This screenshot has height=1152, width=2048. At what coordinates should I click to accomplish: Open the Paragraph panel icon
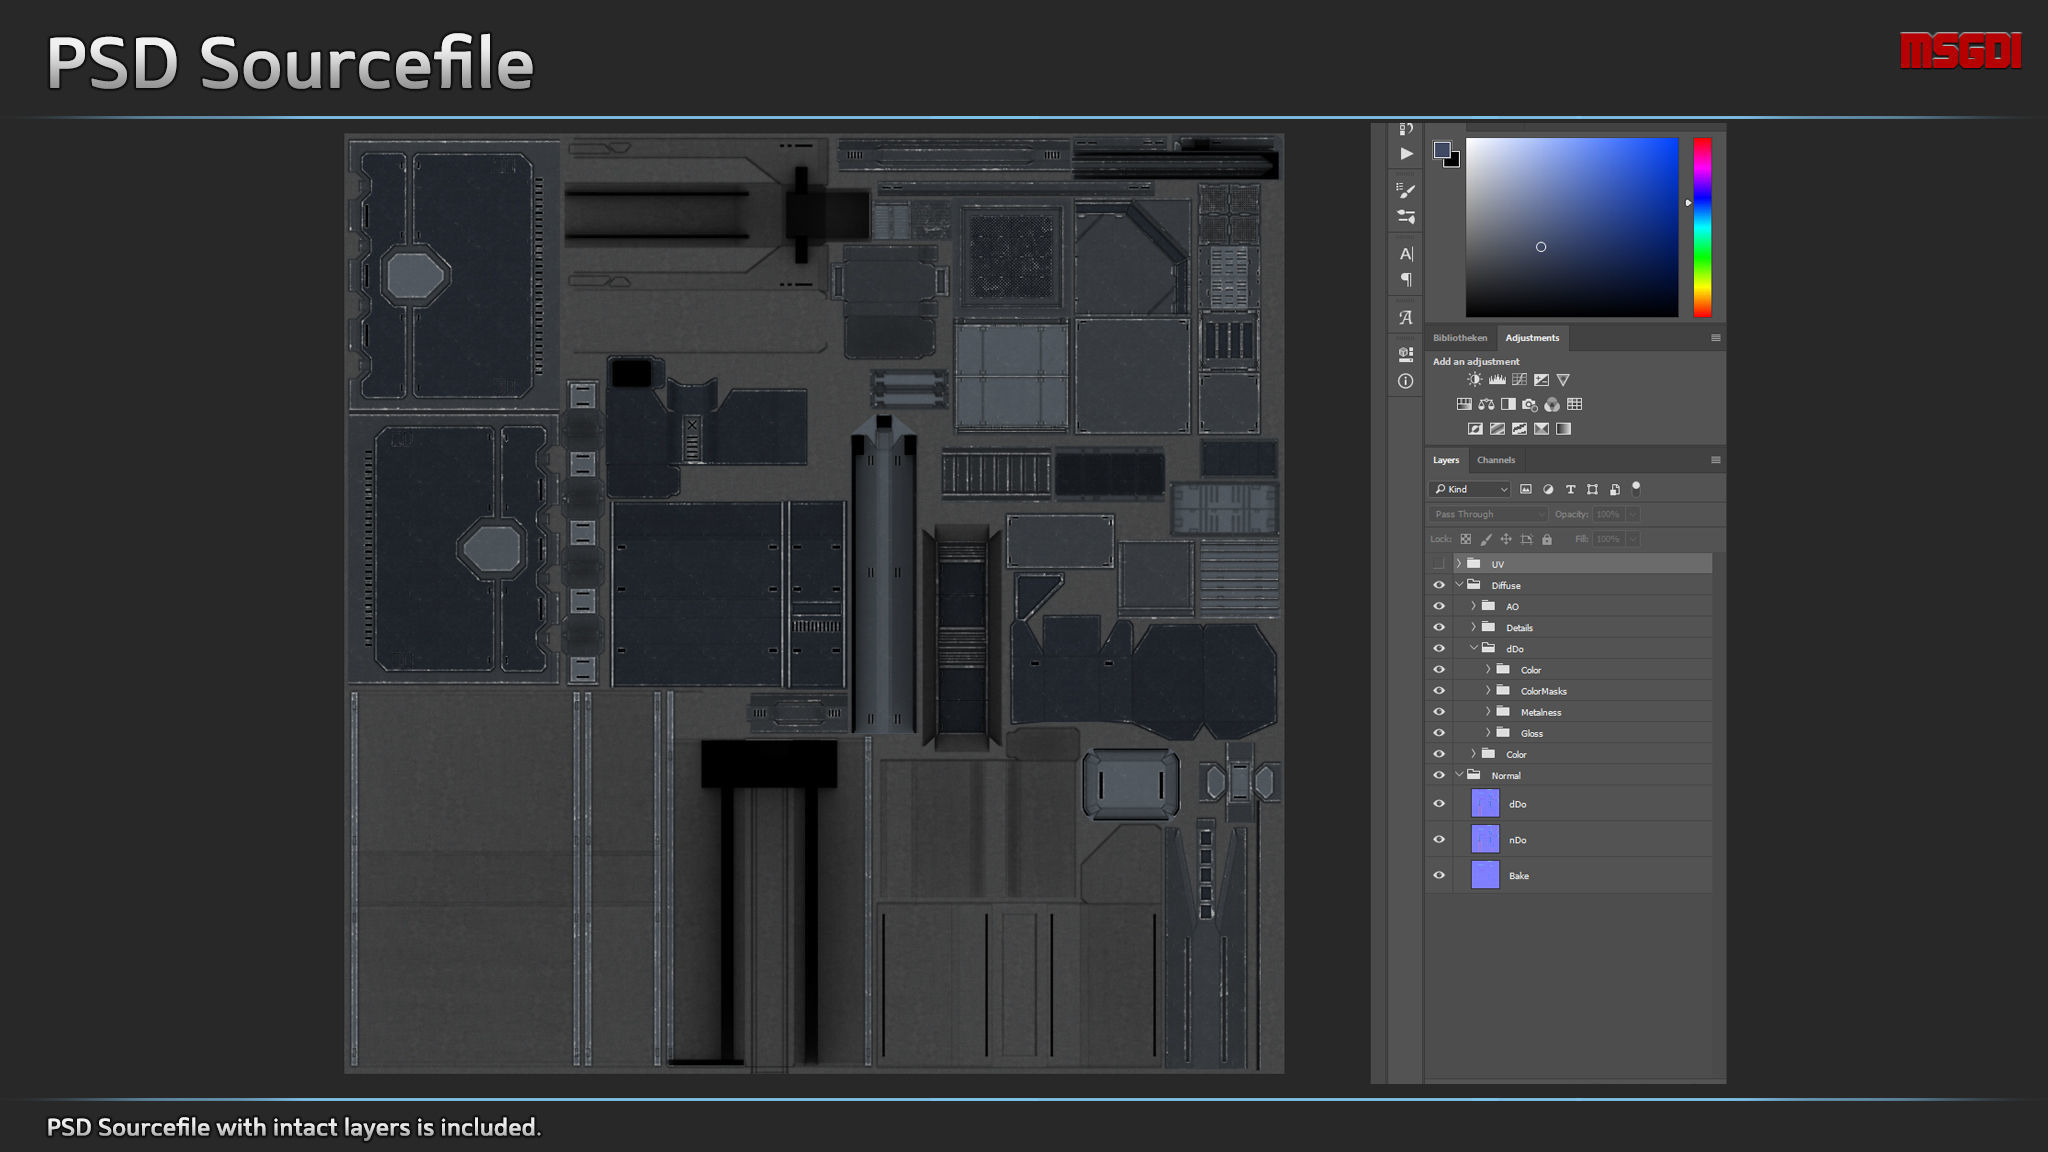coord(1406,280)
